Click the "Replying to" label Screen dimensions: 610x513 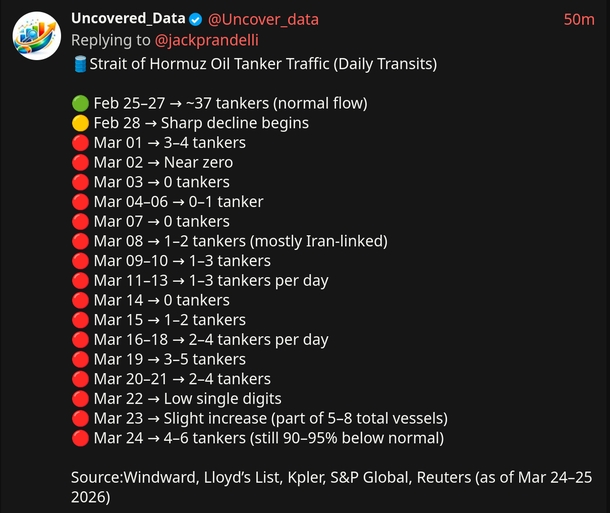[111, 41]
